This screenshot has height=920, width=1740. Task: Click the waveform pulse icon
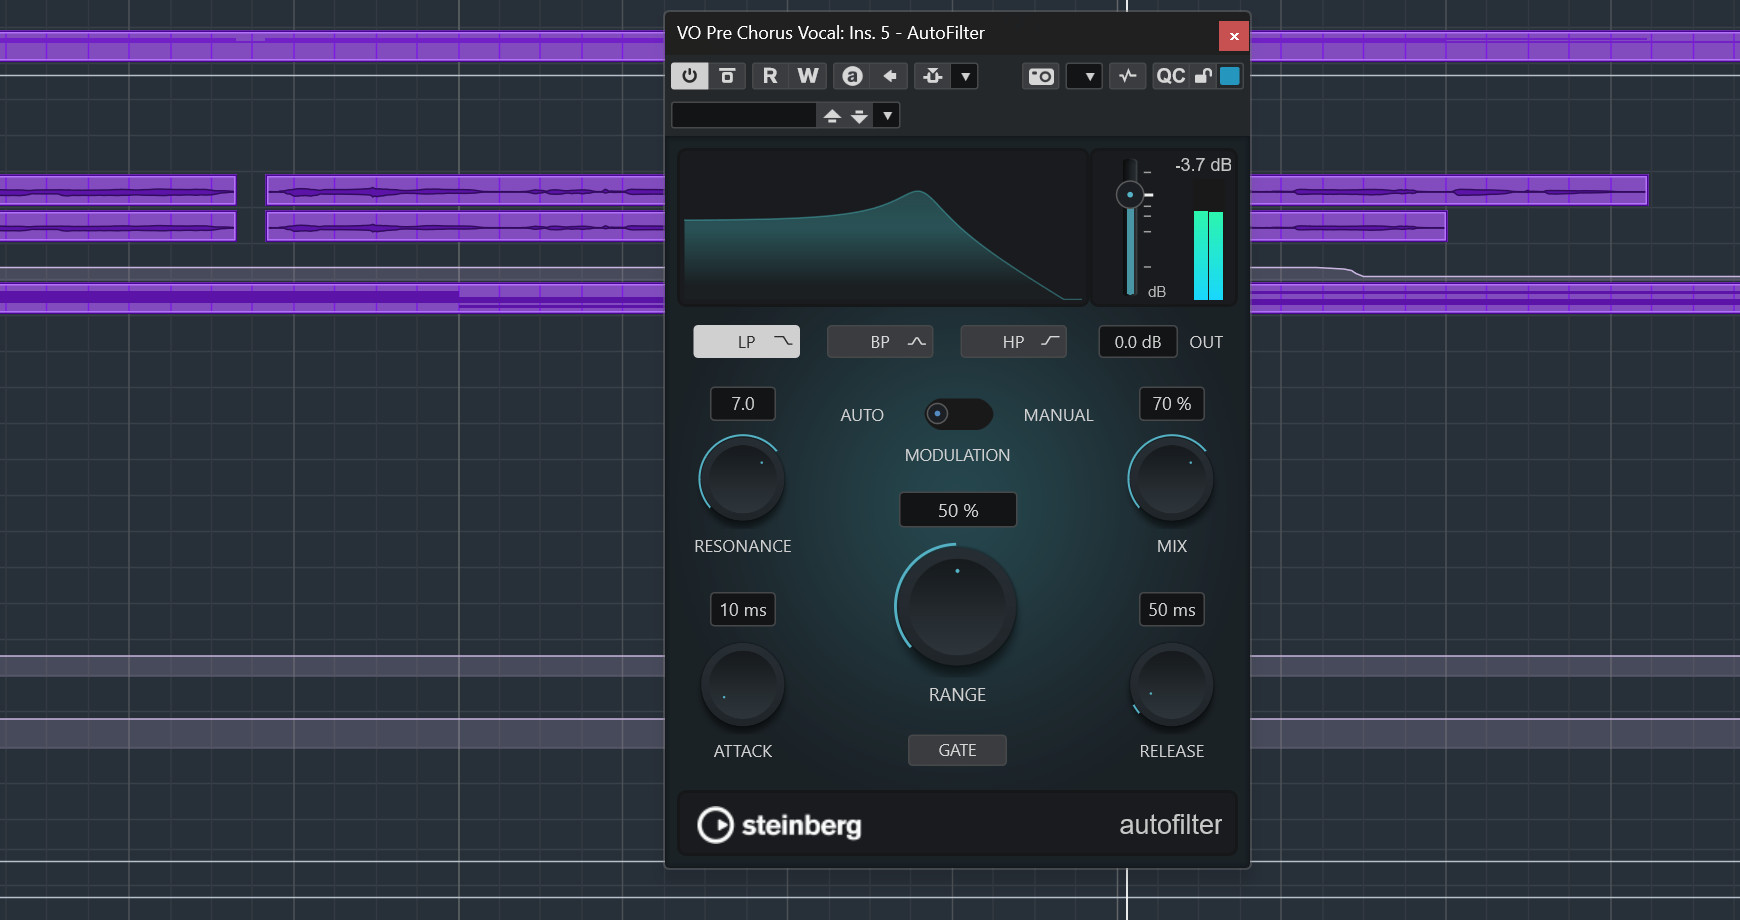1128,76
